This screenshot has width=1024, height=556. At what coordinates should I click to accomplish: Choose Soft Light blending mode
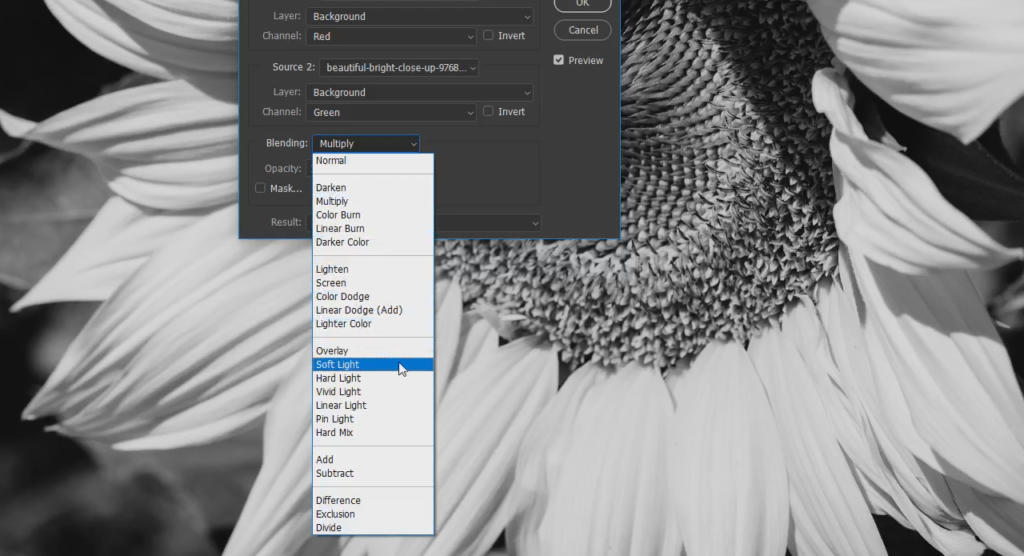(x=338, y=365)
